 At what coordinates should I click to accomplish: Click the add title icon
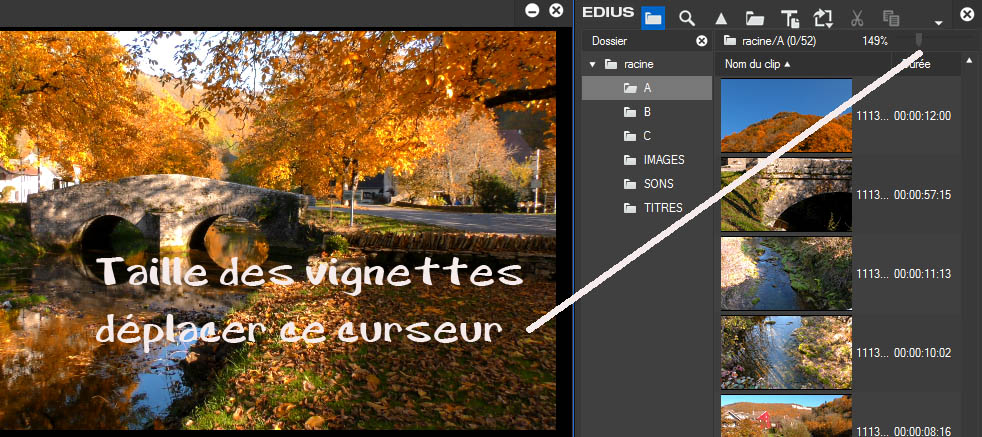pyautogui.click(x=790, y=19)
